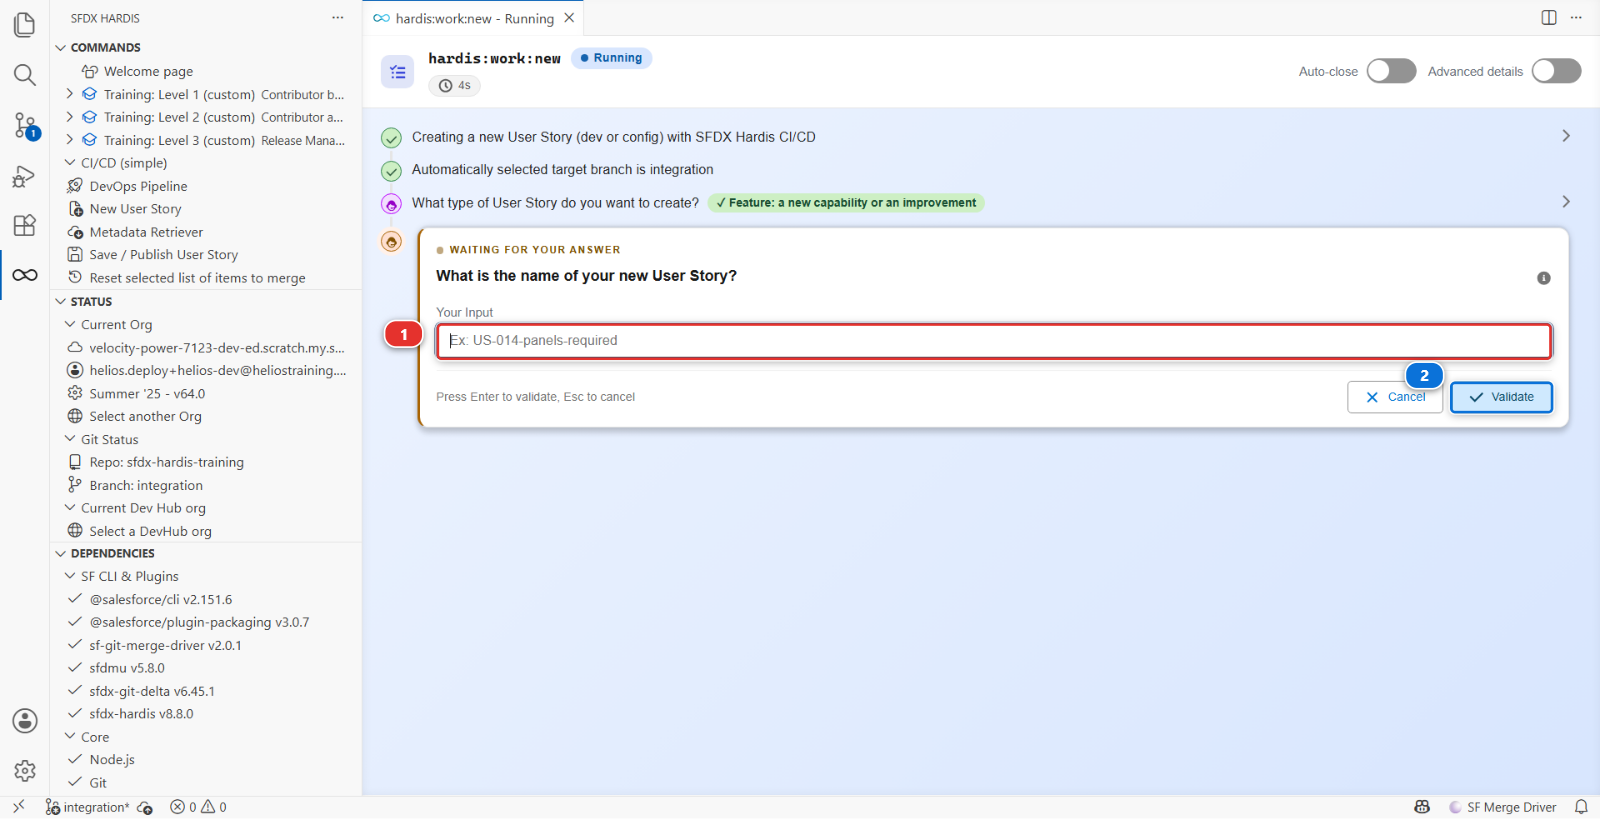Open Source Control view with badge

25,126
